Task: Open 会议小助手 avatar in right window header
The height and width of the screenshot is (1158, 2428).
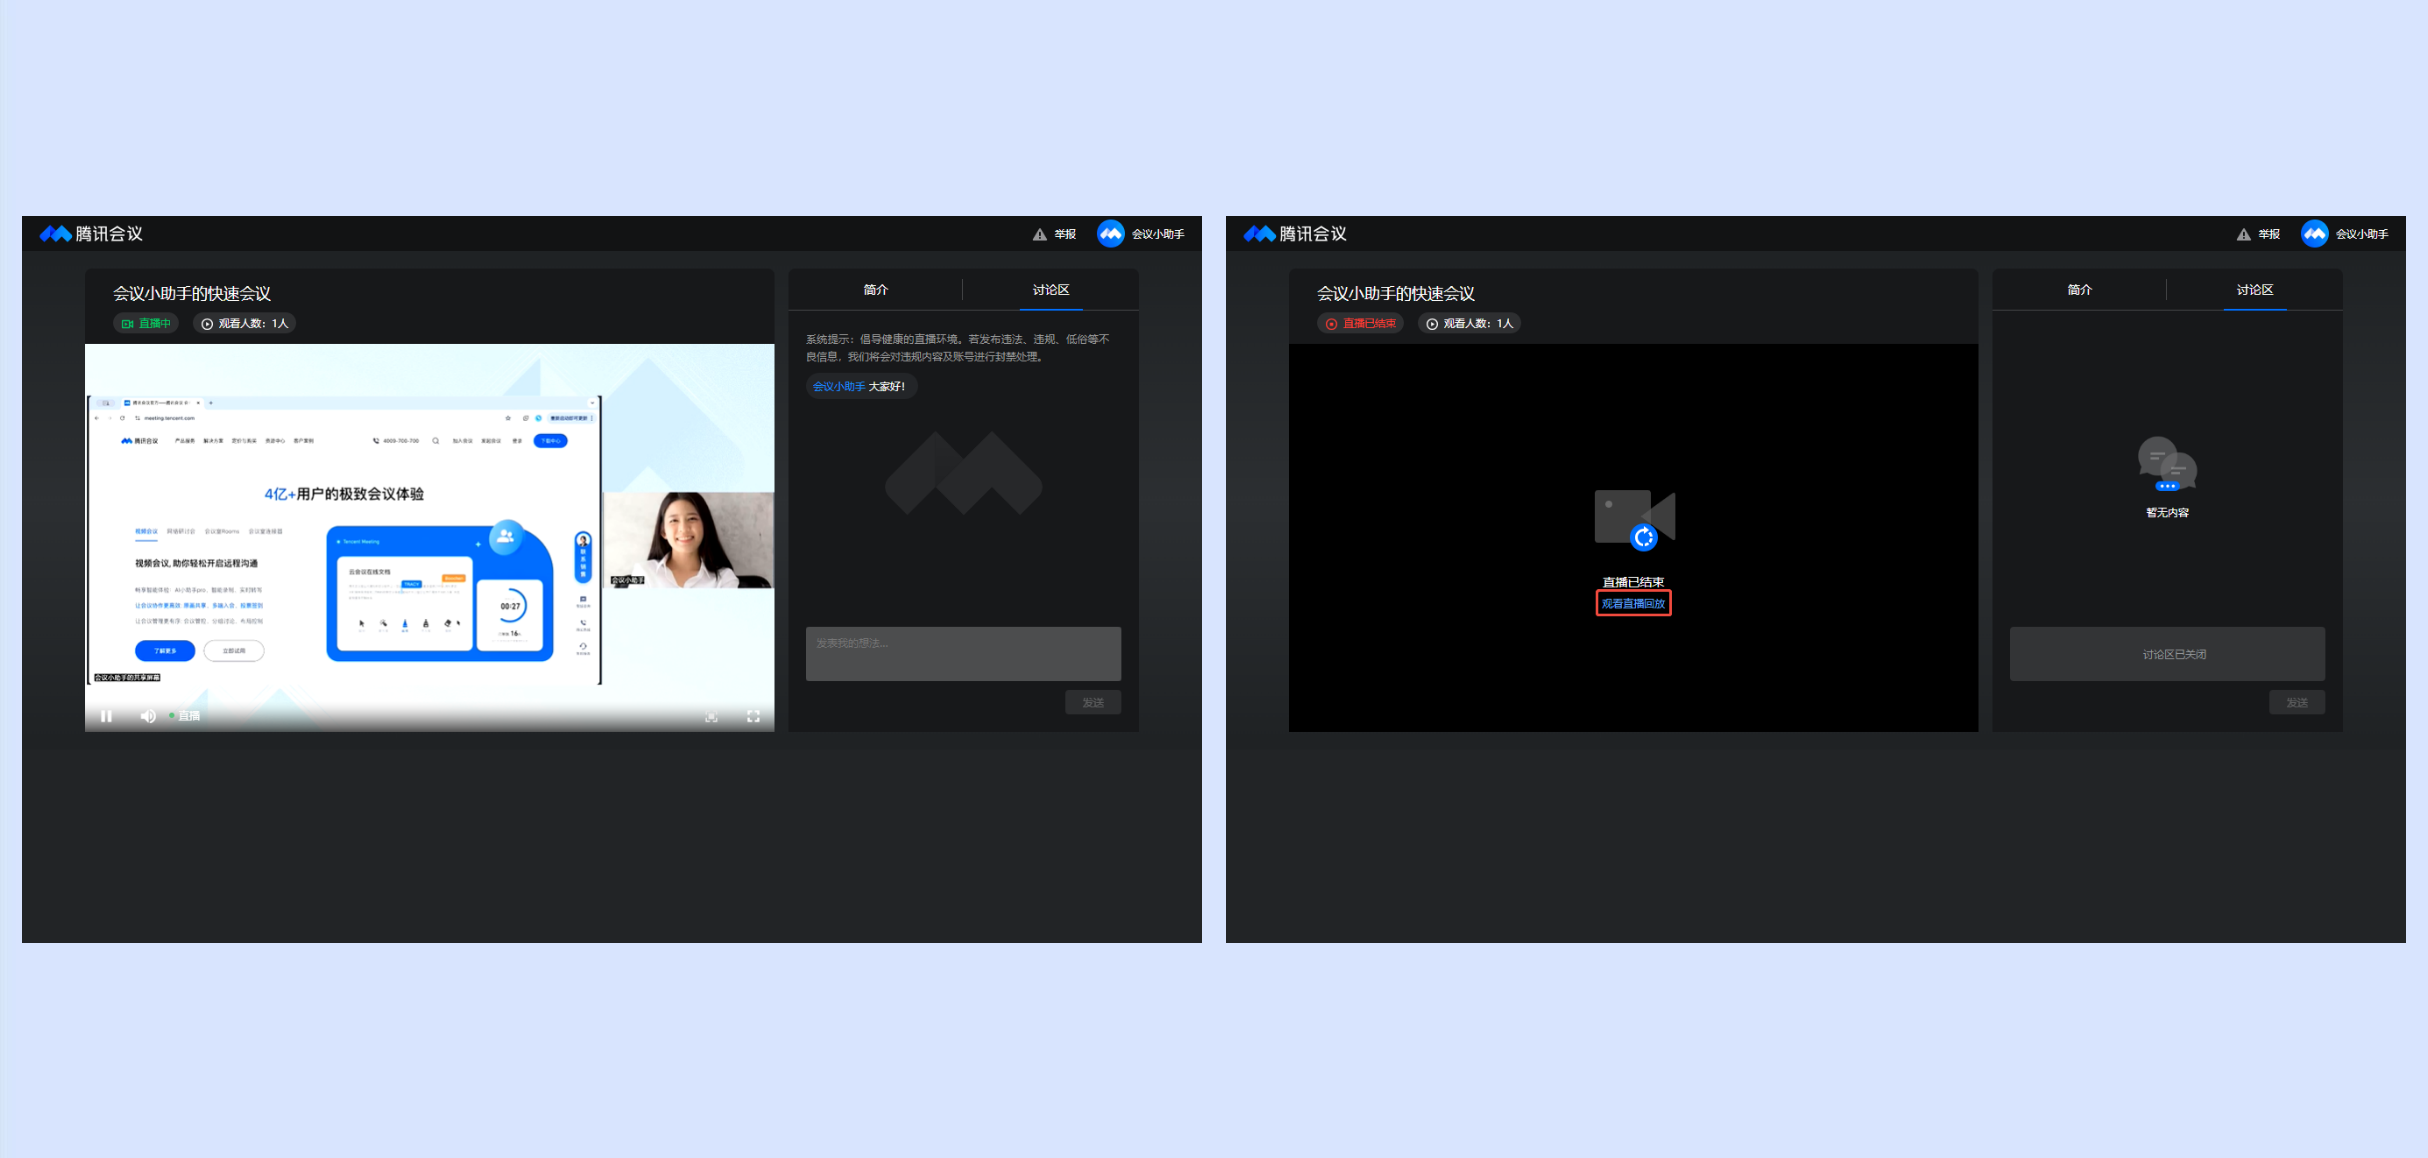Action: (2315, 234)
